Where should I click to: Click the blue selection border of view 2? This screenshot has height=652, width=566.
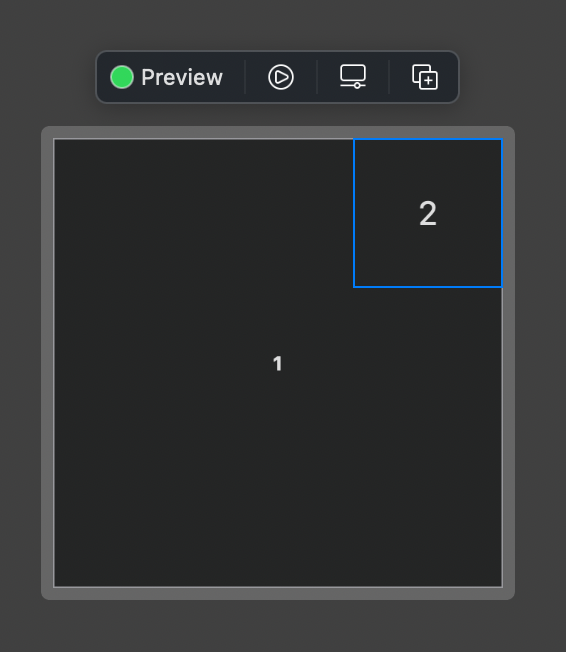click(x=353, y=213)
